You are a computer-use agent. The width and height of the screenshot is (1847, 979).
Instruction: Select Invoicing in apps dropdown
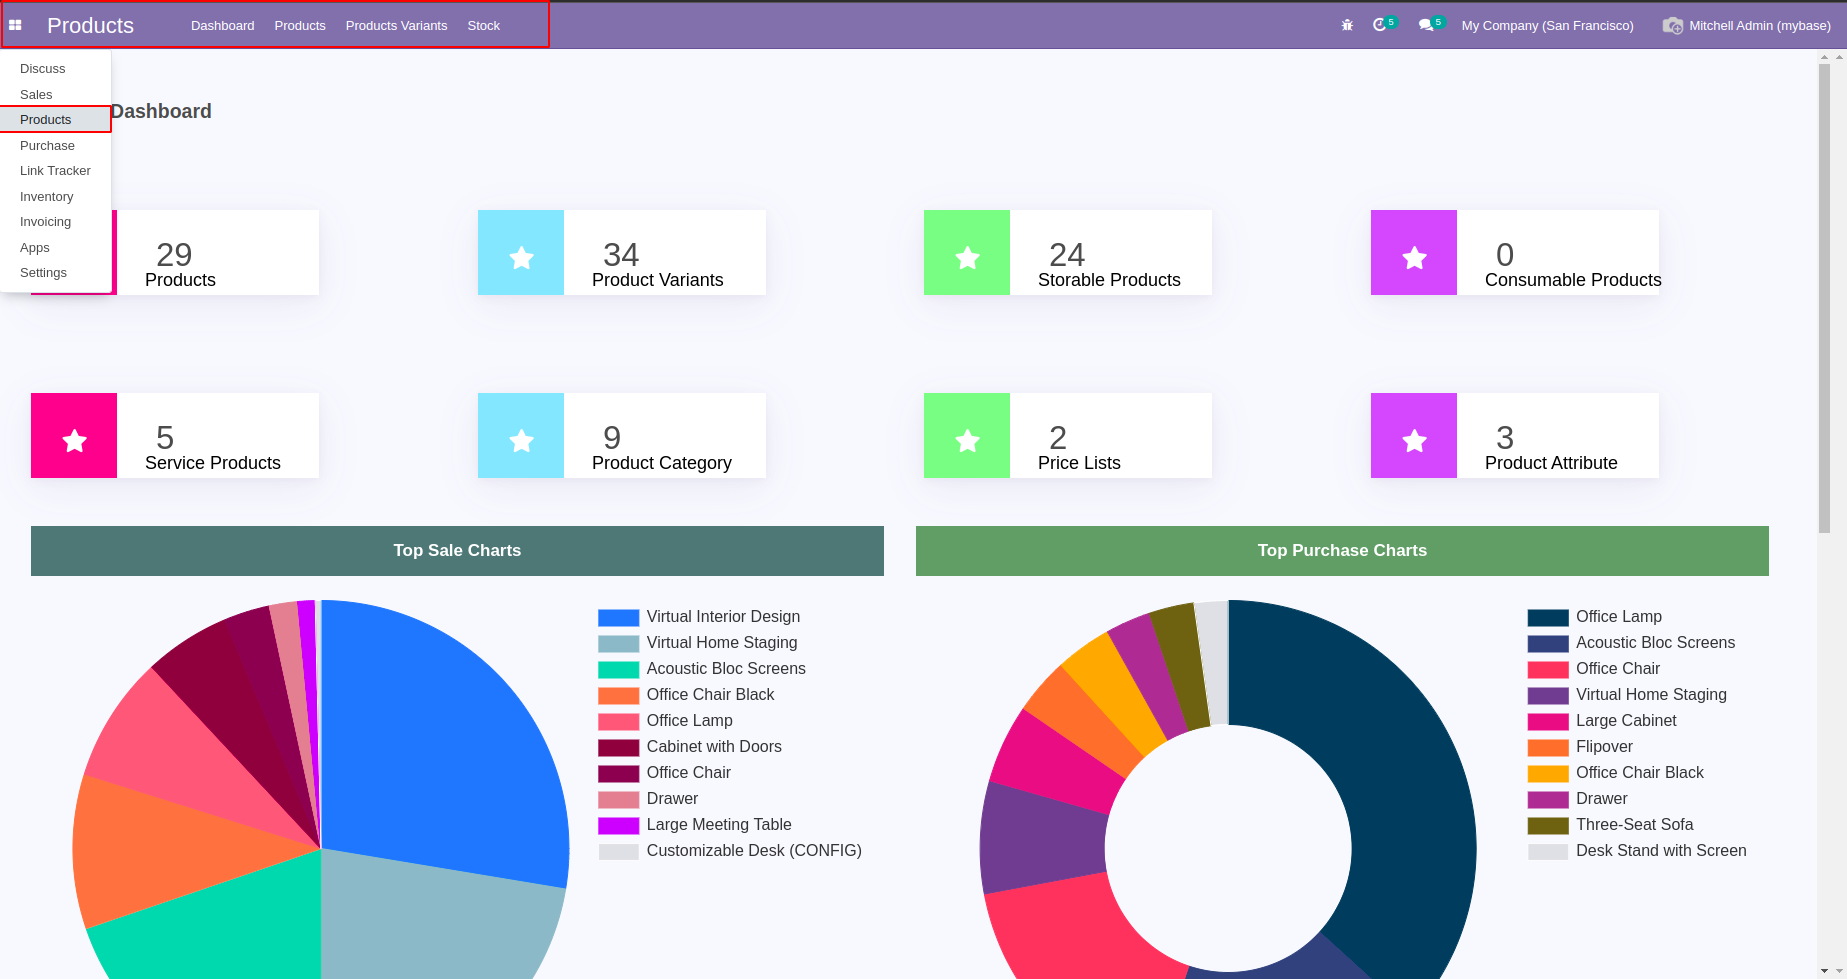tap(56, 221)
